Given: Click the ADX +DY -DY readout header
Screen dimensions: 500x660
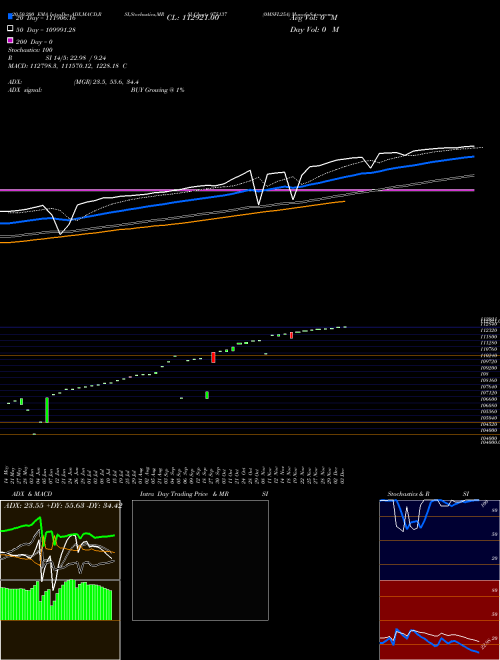Looking at the screenshot, I should [x=63, y=505].
